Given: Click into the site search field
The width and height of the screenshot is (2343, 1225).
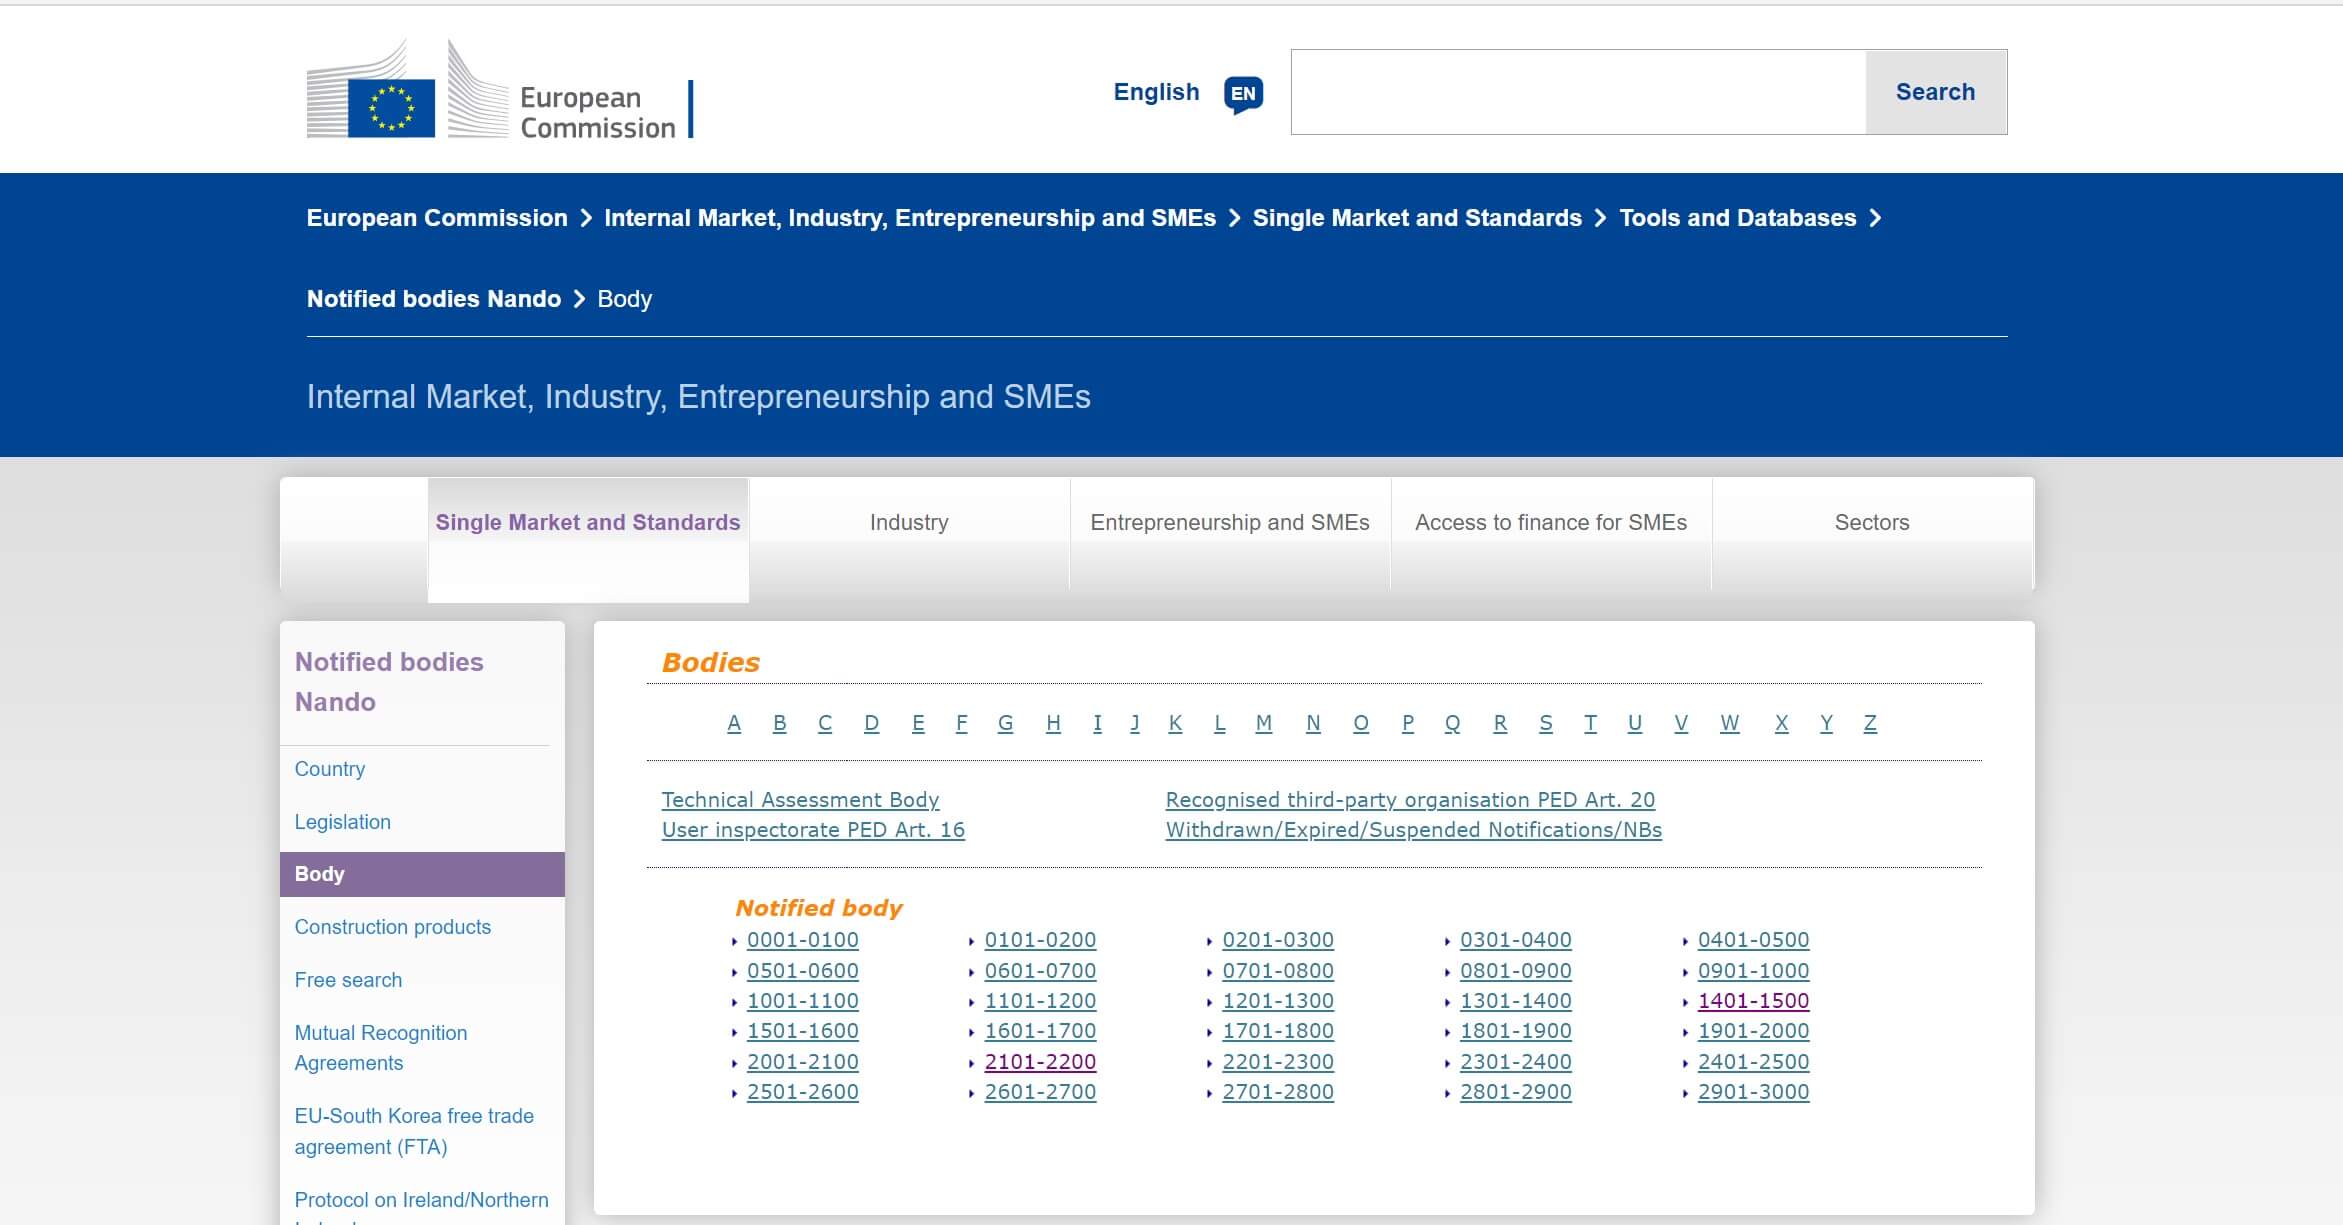Looking at the screenshot, I should tap(1578, 92).
